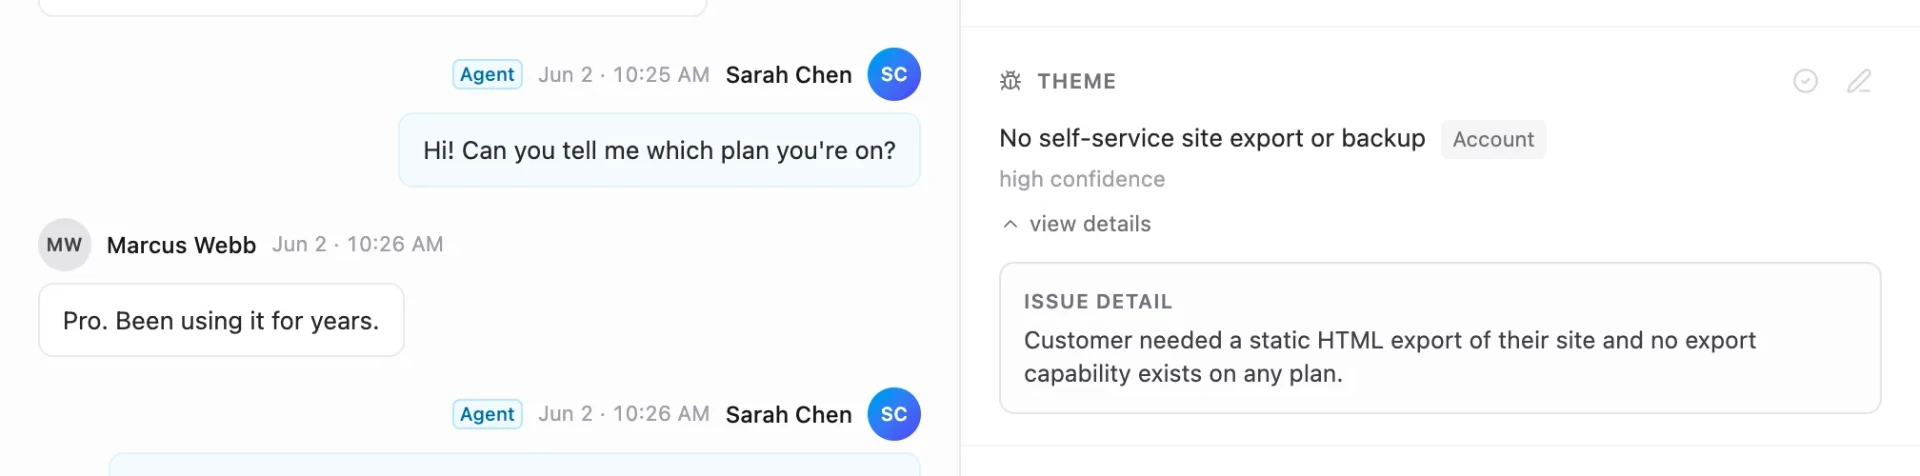The image size is (1920, 476).
Task: Click the "high confidence" label
Action: point(1082,179)
